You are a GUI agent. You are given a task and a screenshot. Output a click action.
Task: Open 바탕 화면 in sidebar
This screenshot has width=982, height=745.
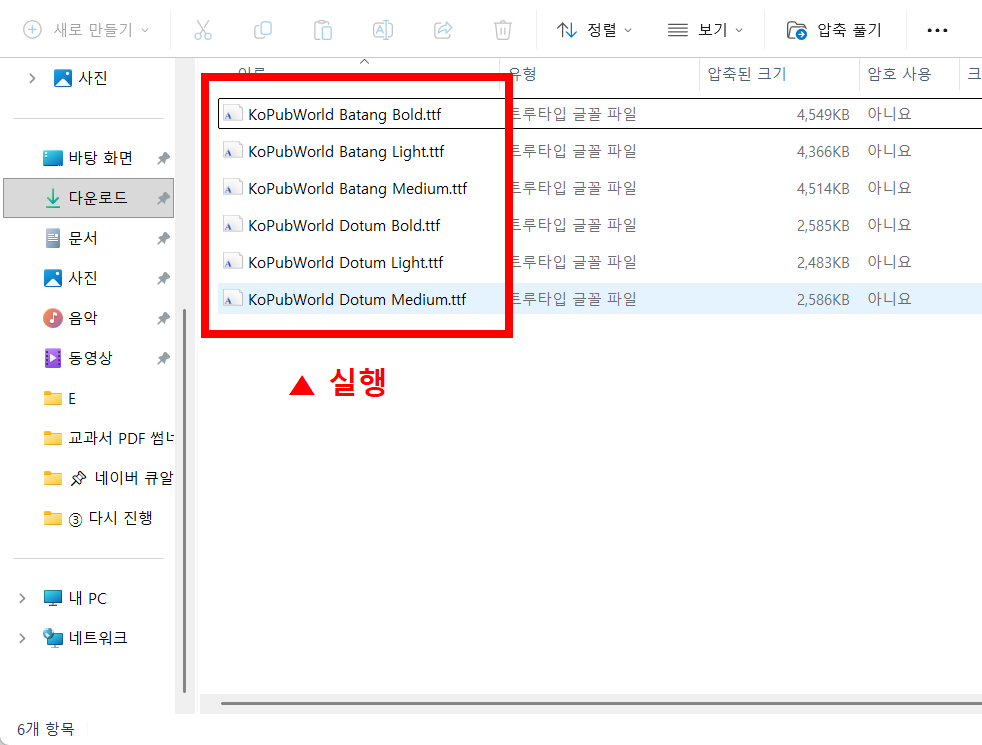[88, 158]
